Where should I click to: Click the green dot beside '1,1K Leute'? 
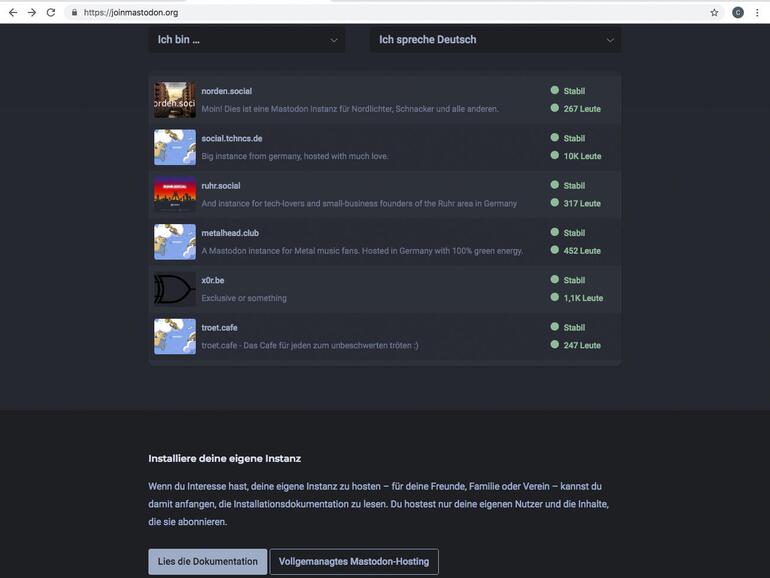click(554, 297)
